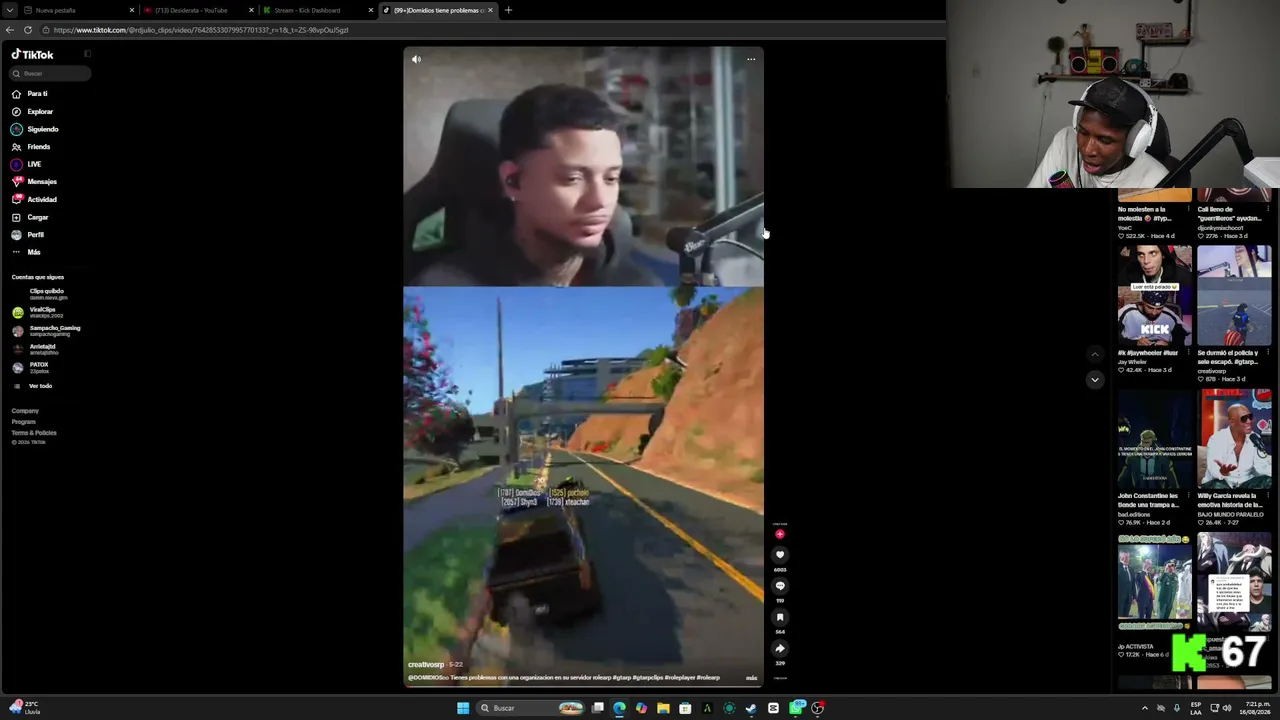
Task: Click the Windows taskbar Buscar search box
Action: coord(531,708)
